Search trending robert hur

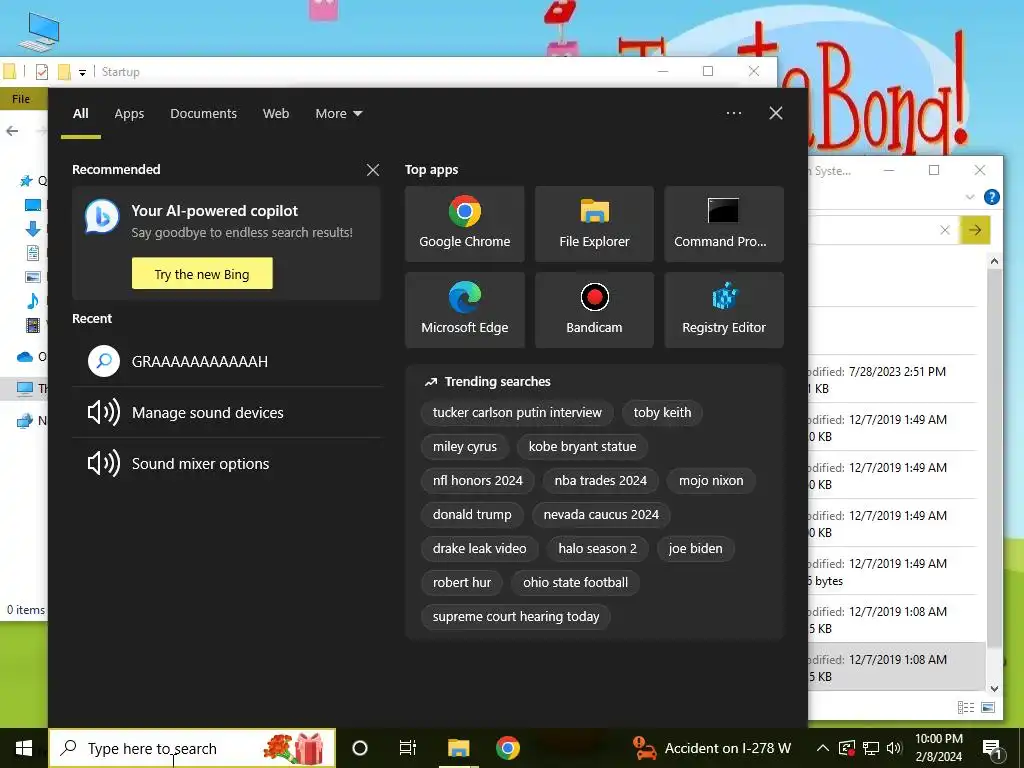[x=461, y=582]
